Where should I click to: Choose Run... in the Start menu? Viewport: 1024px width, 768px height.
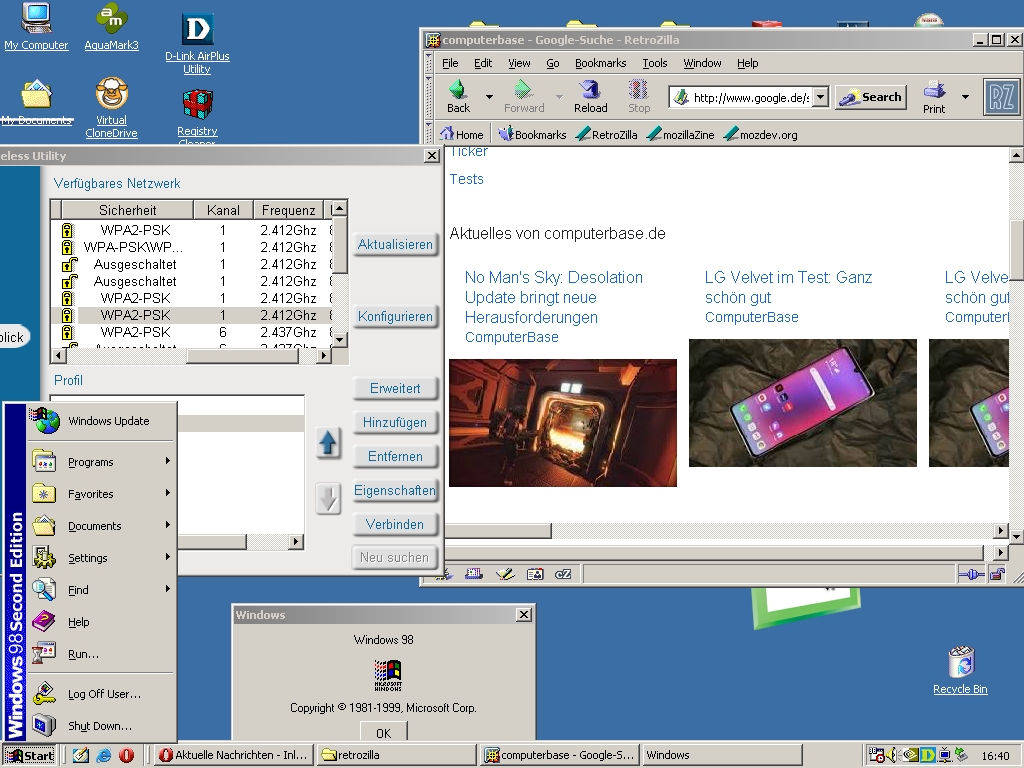tap(102, 654)
